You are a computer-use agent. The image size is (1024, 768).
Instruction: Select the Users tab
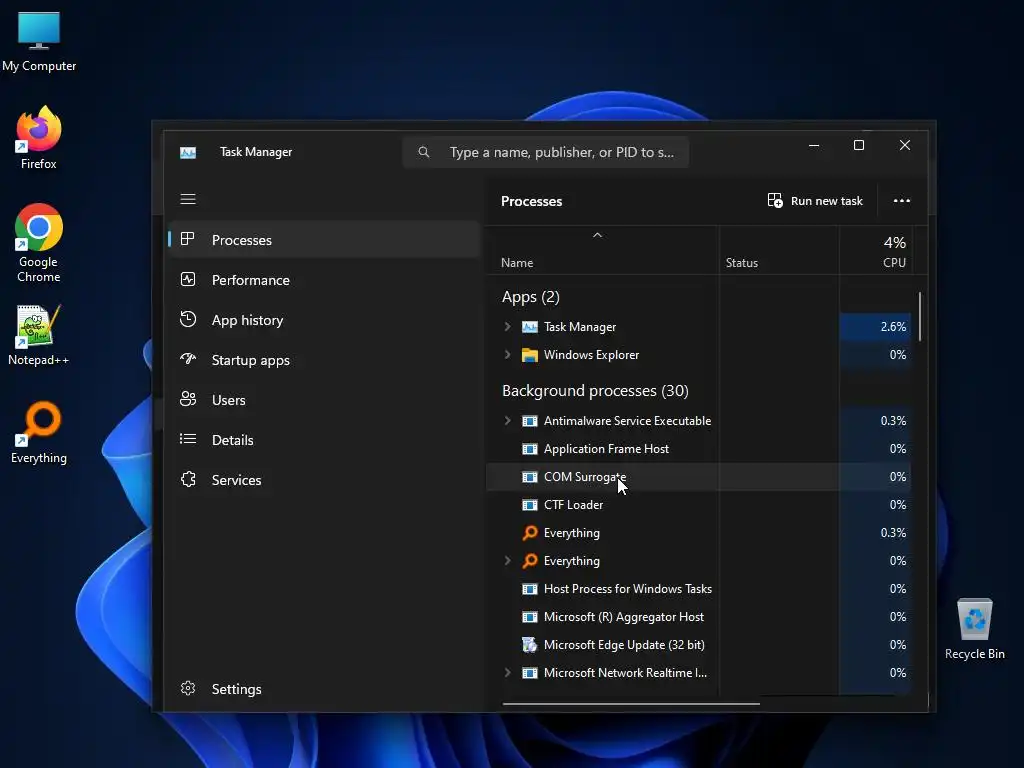coord(325,400)
